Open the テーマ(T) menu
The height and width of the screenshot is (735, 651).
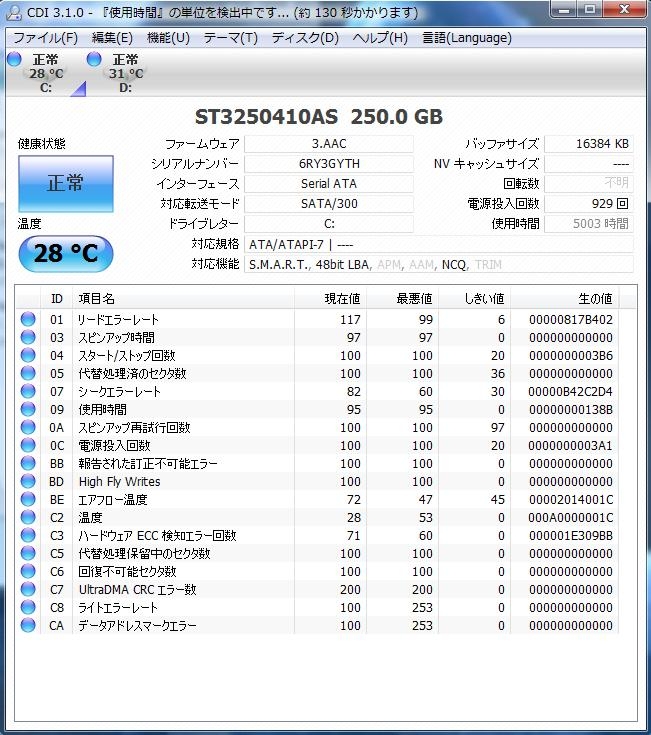pos(230,38)
